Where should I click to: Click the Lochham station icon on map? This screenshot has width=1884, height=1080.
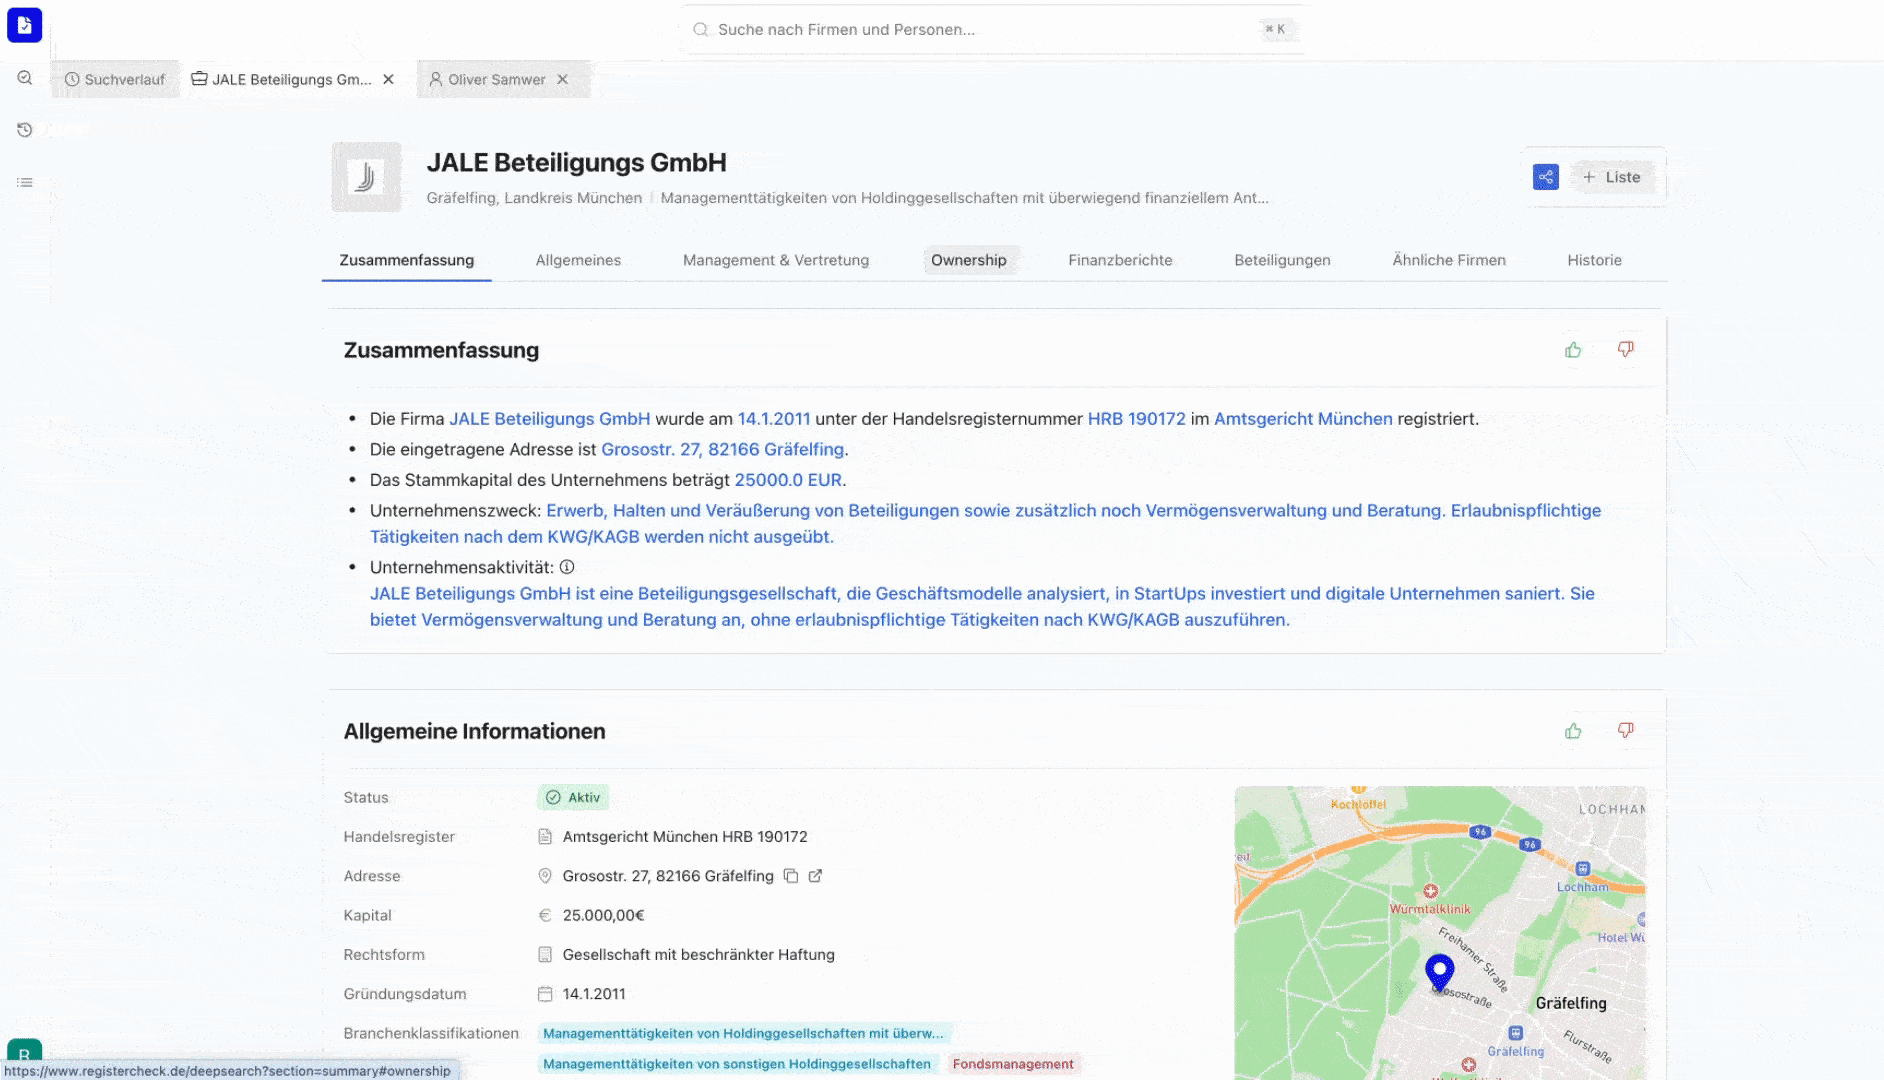click(1582, 869)
